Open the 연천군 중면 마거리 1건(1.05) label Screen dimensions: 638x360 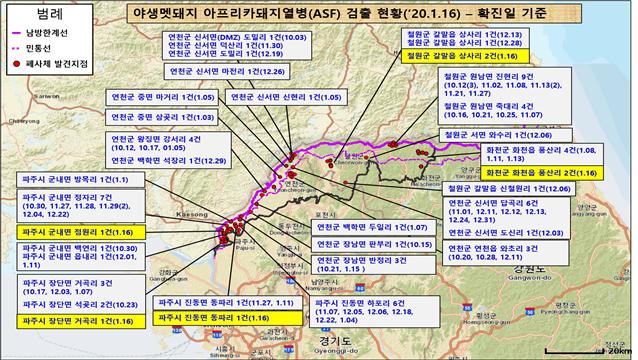click(x=162, y=98)
